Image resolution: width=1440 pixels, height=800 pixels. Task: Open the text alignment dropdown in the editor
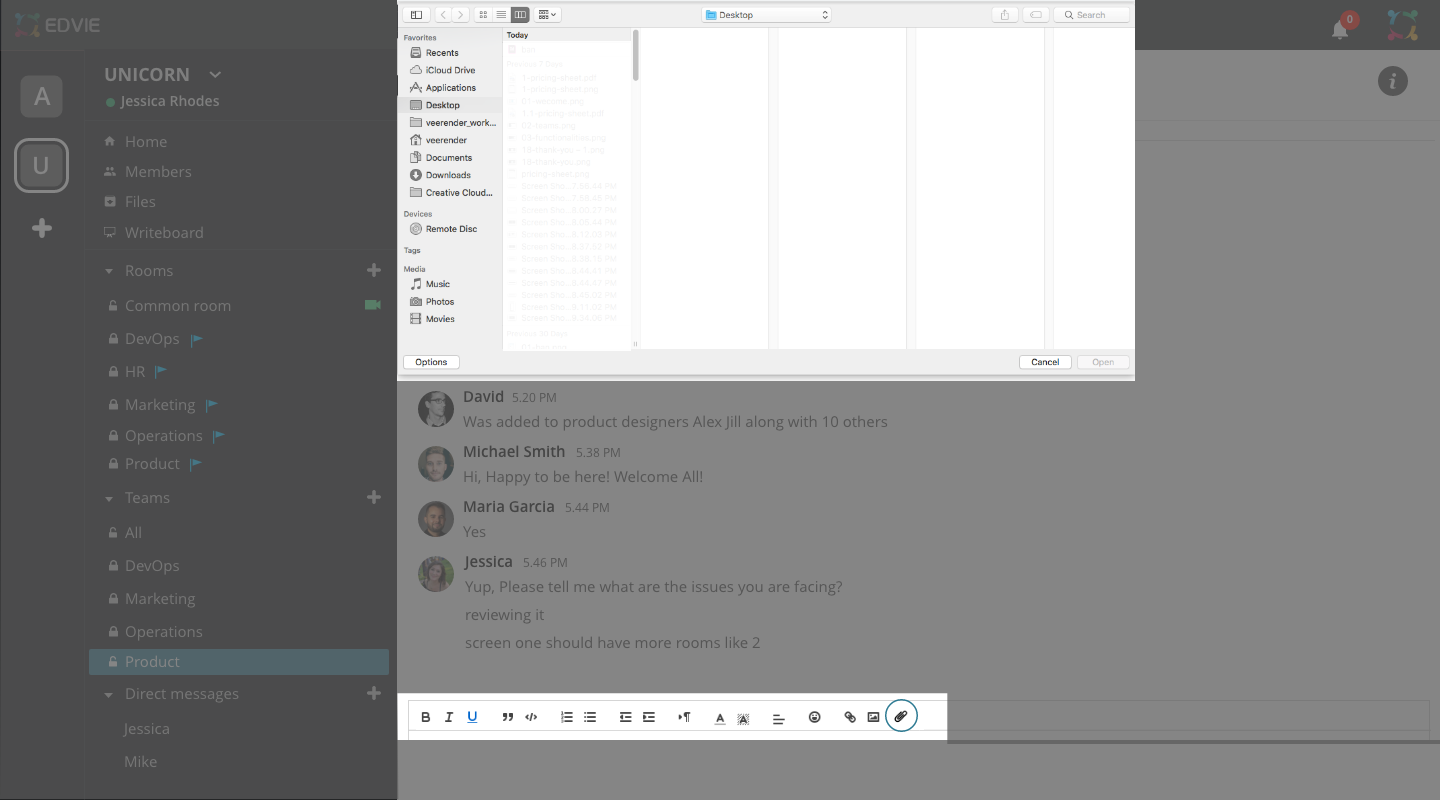click(778, 718)
